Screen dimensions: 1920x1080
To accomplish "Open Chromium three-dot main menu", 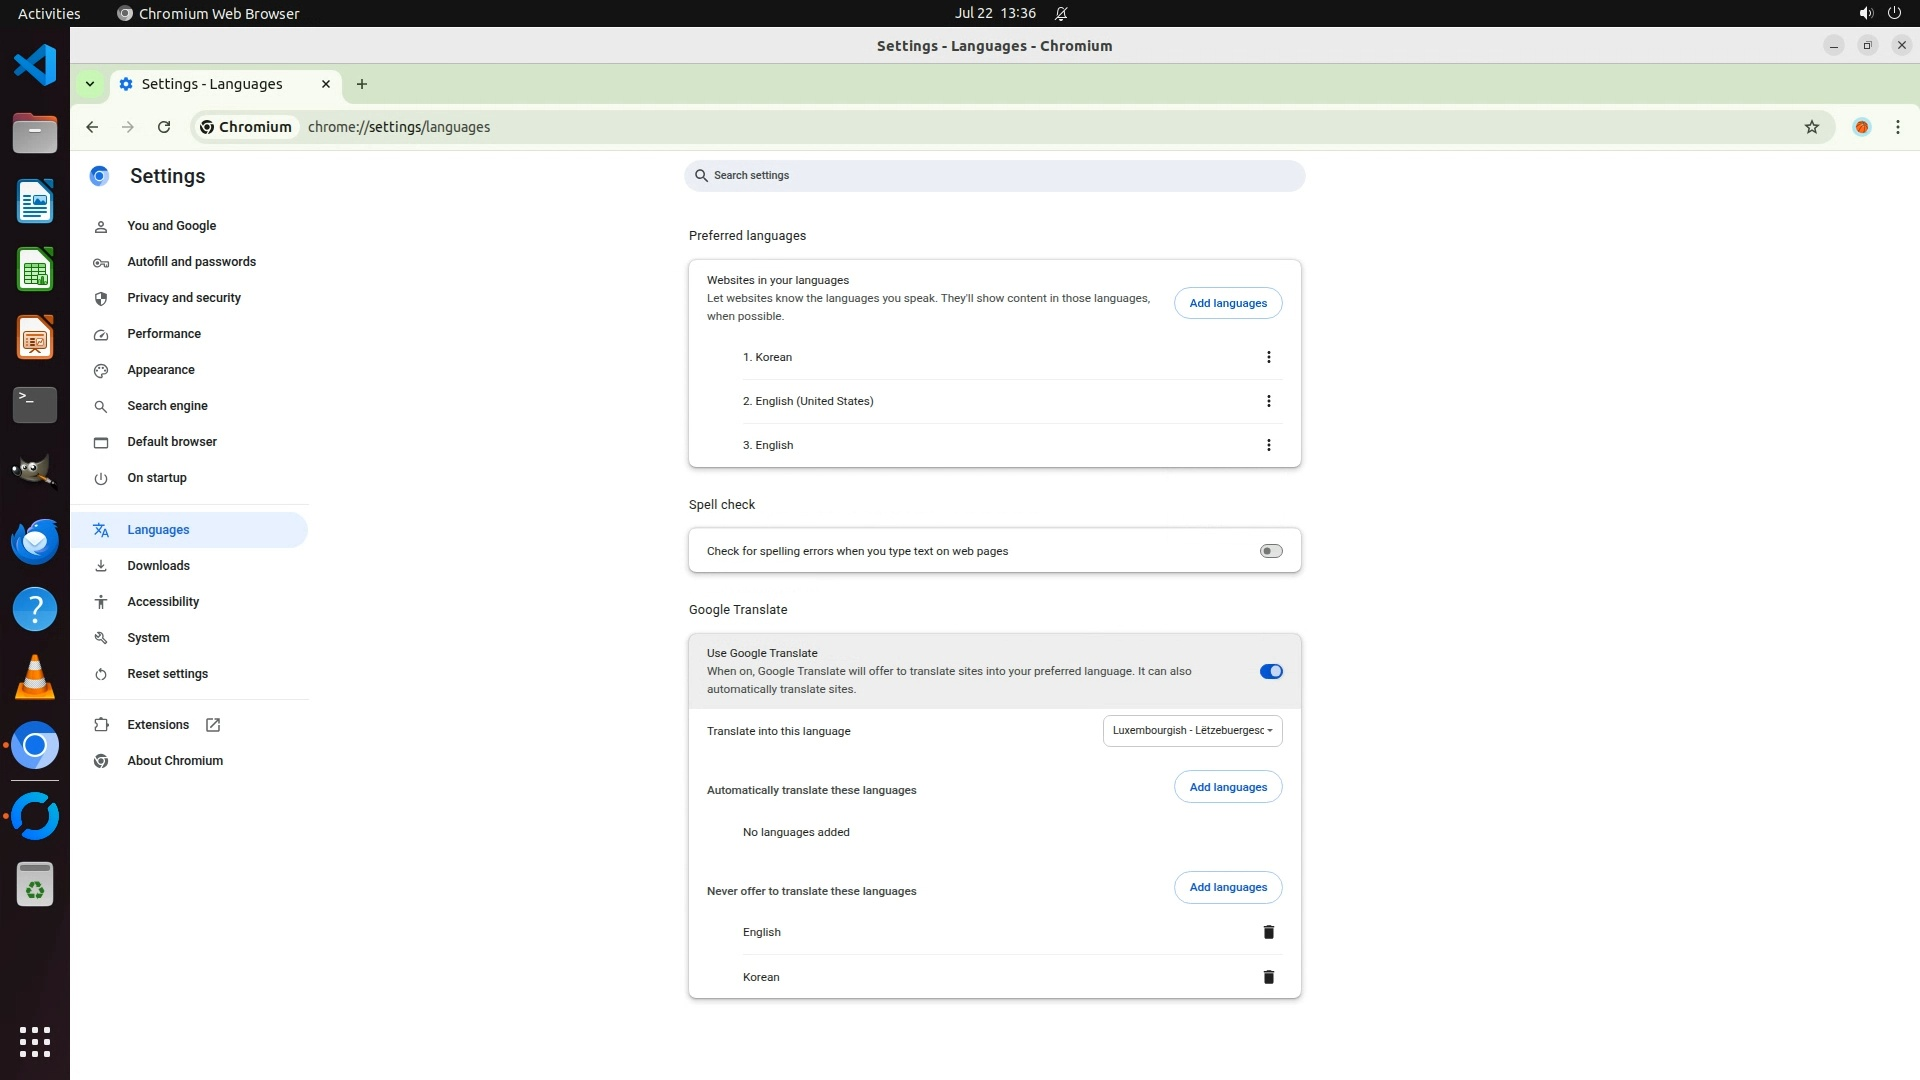I will point(1897,127).
